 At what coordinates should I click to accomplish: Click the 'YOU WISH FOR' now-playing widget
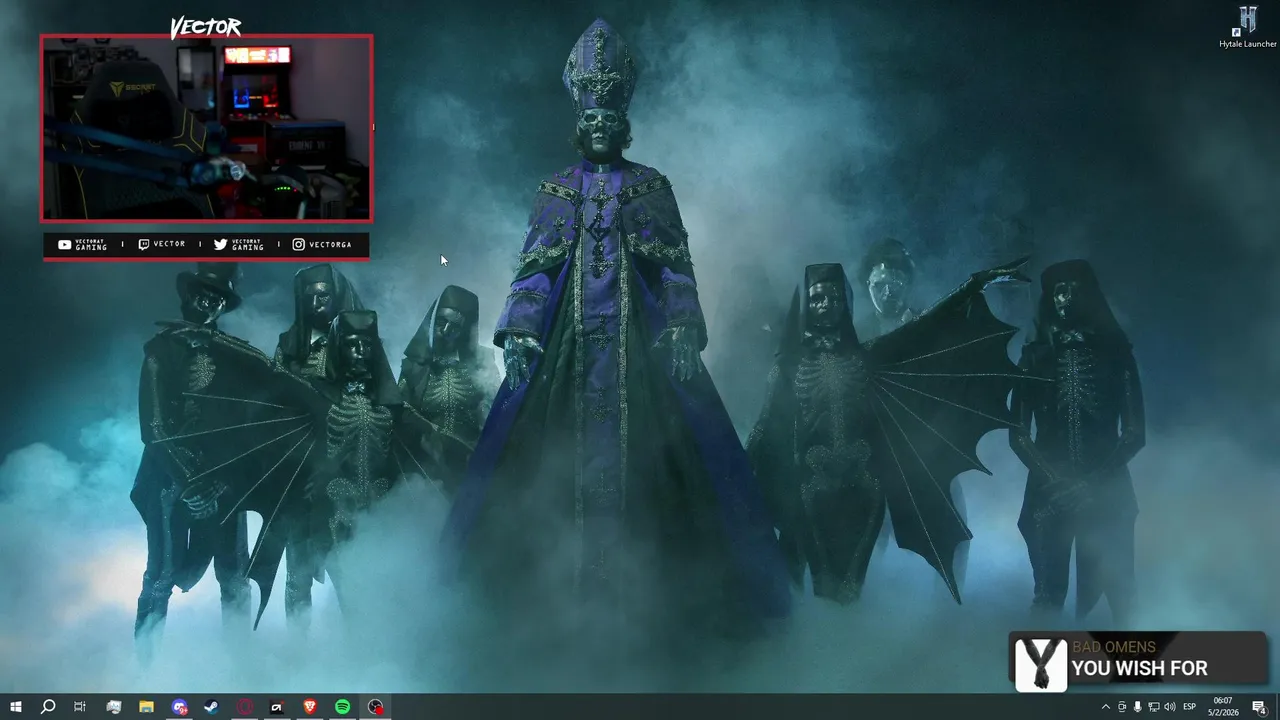(x=1139, y=661)
